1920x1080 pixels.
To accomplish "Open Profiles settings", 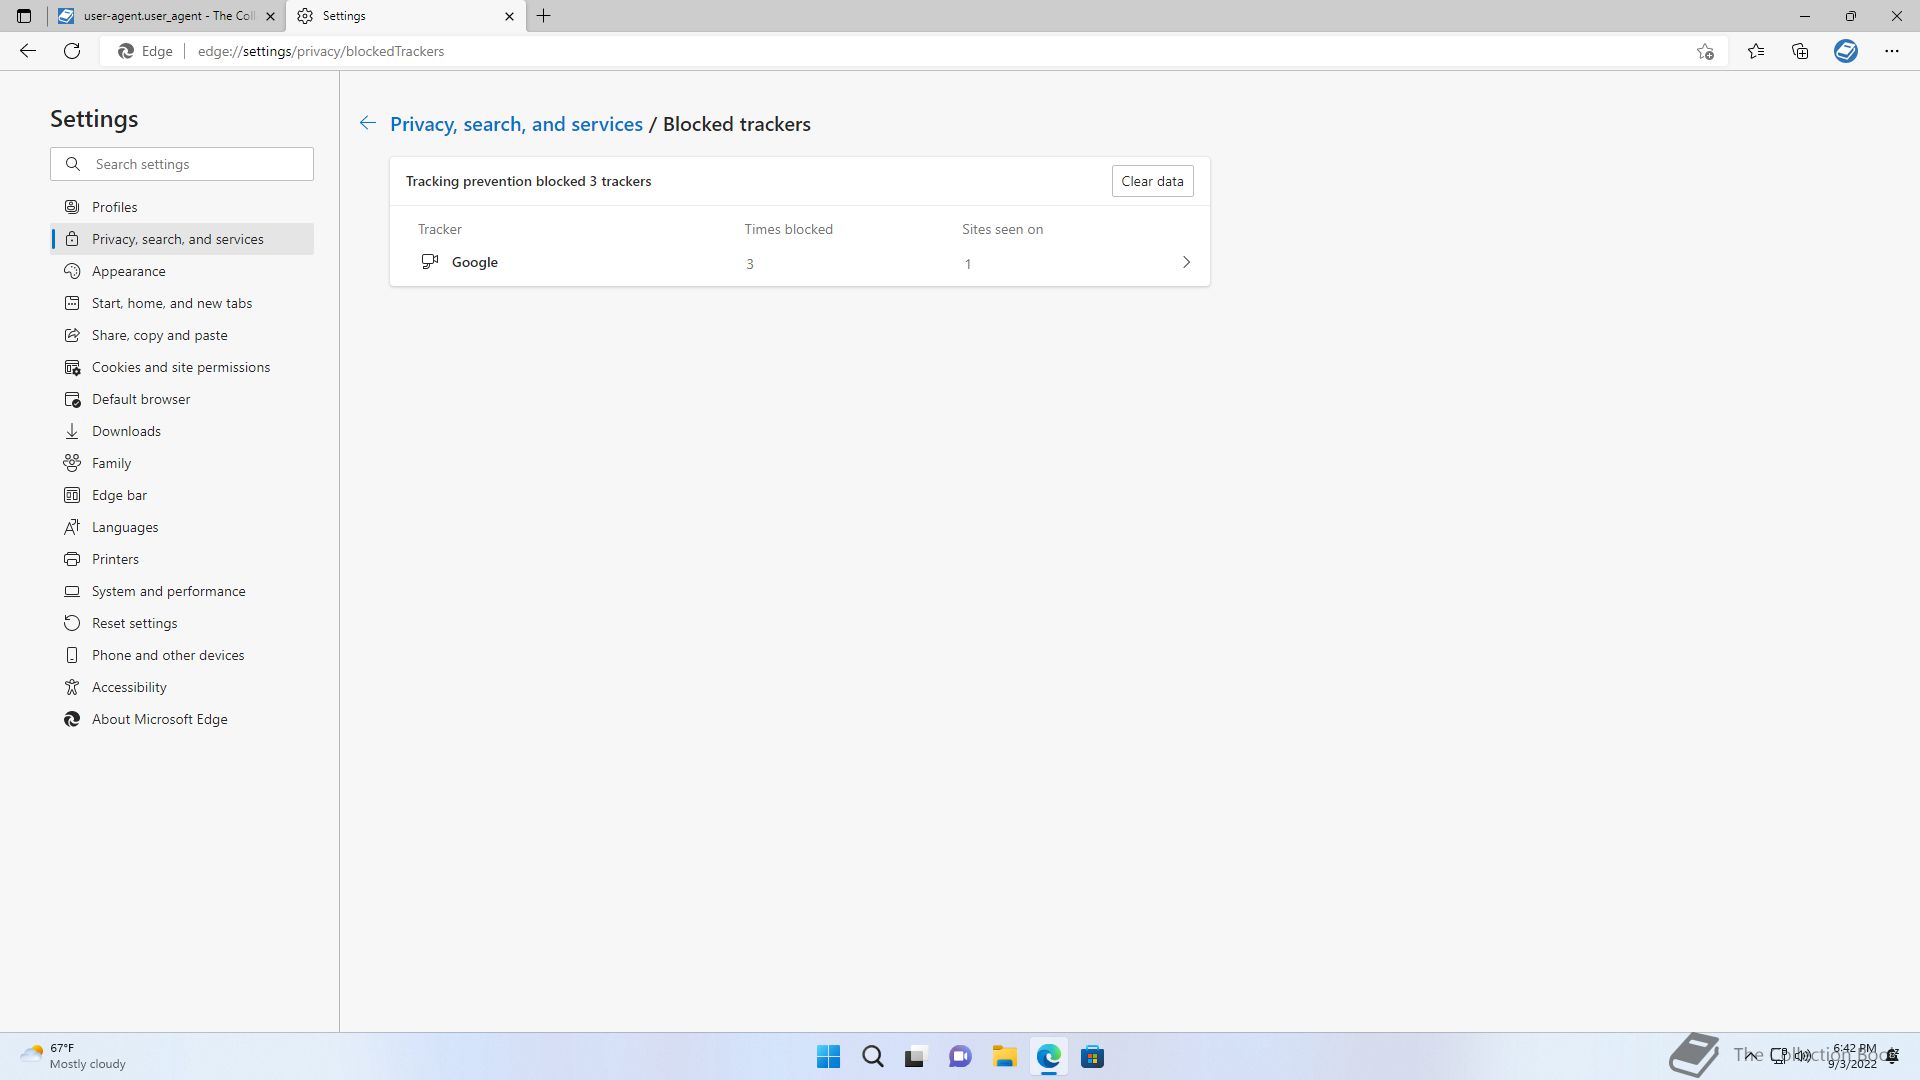I will coord(182,207).
